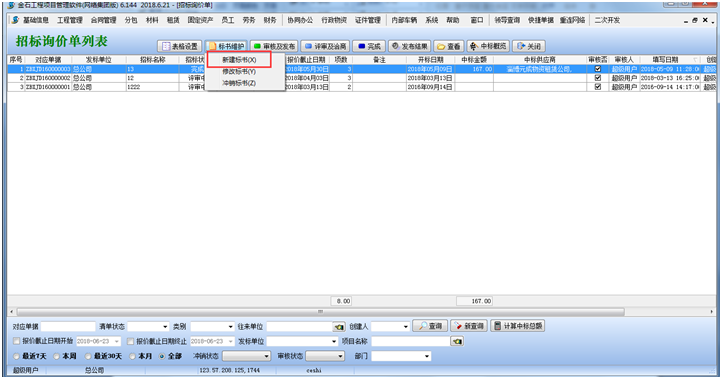Open the 工程管理 menu
722x379 pixels.
click(x=70, y=20)
